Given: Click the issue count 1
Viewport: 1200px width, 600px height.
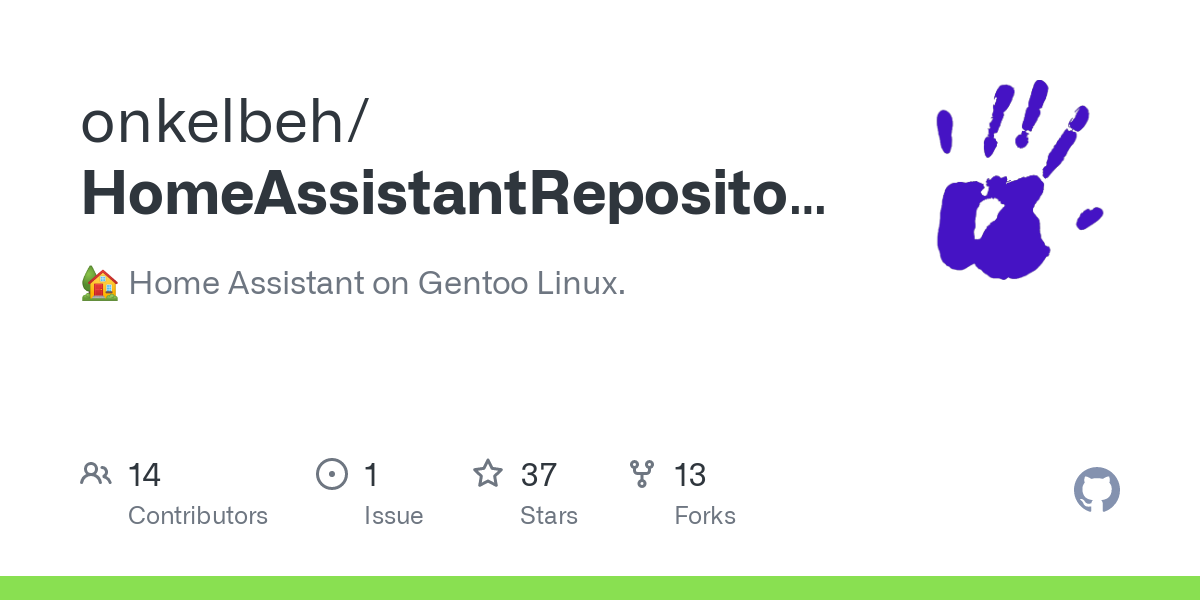Looking at the screenshot, I should click(x=371, y=474).
